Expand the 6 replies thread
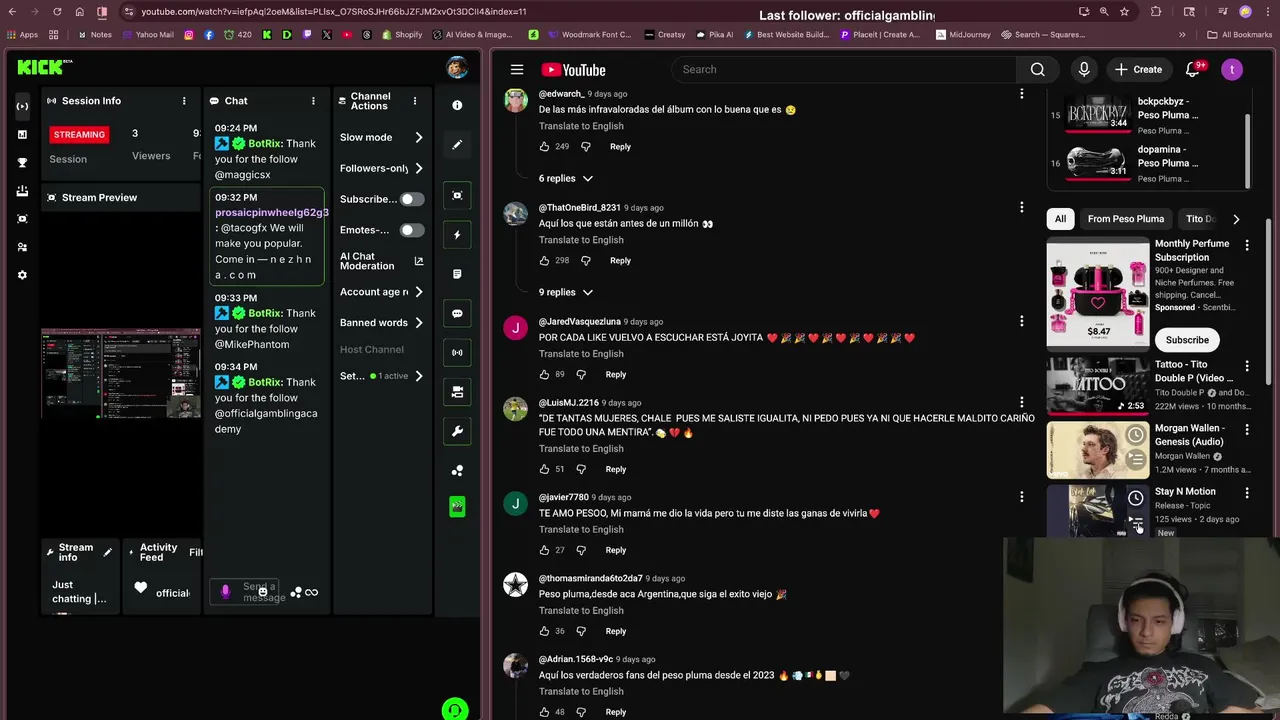Viewport: 1280px width, 720px height. pos(566,178)
